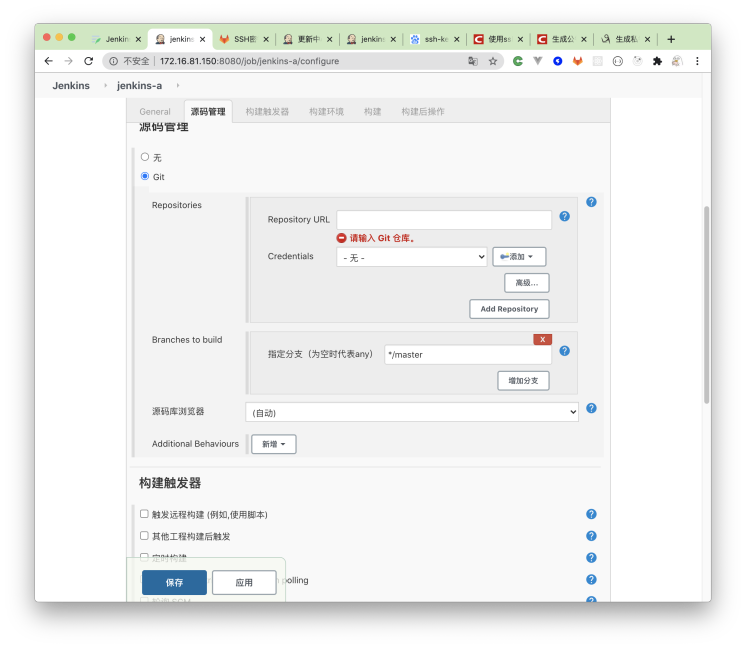
Task: Open the blue circular extension icon
Action: [x=558, y=61]
